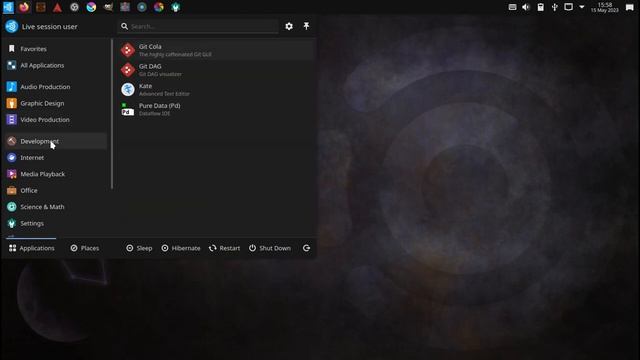Switch to the Places tab
Viewport: 640px width, 360px height.
click(84, 248)
